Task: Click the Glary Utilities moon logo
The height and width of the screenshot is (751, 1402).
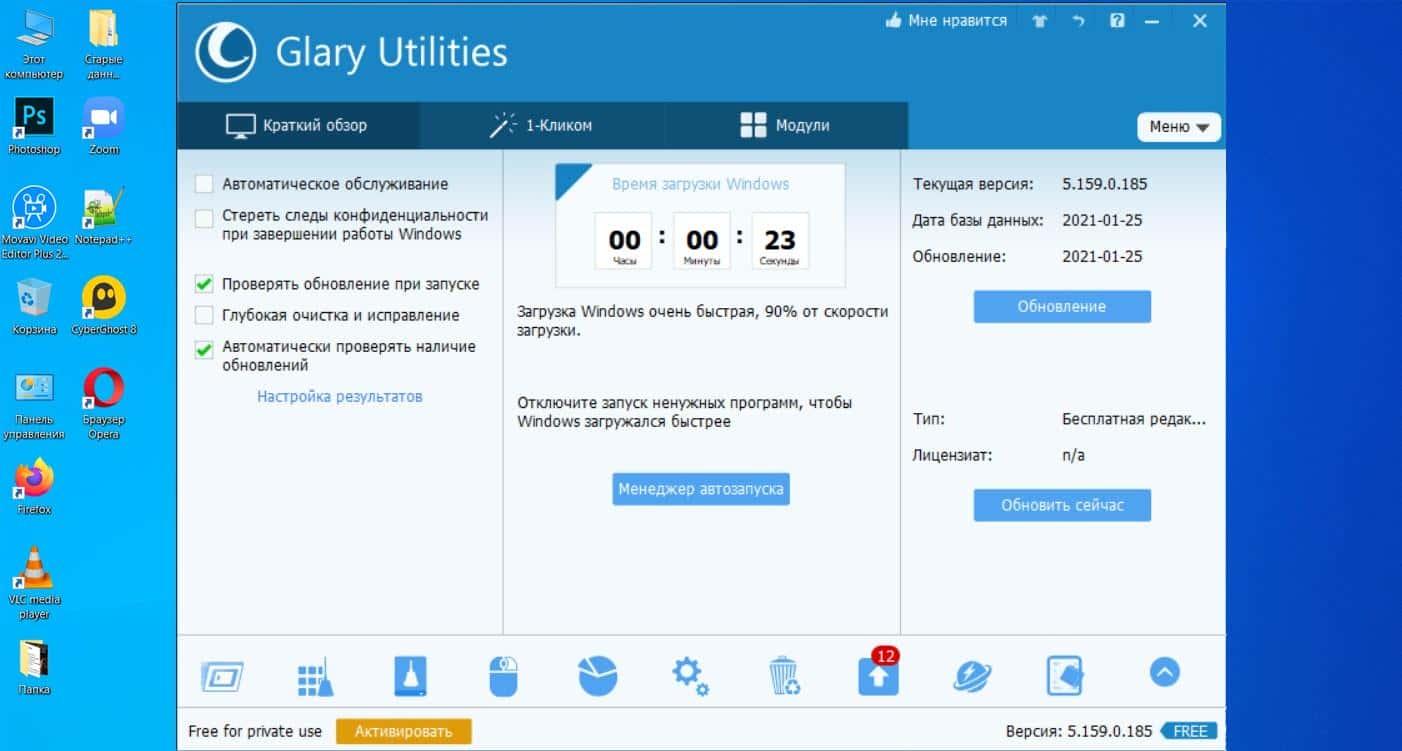Action: tap(225, 52)
